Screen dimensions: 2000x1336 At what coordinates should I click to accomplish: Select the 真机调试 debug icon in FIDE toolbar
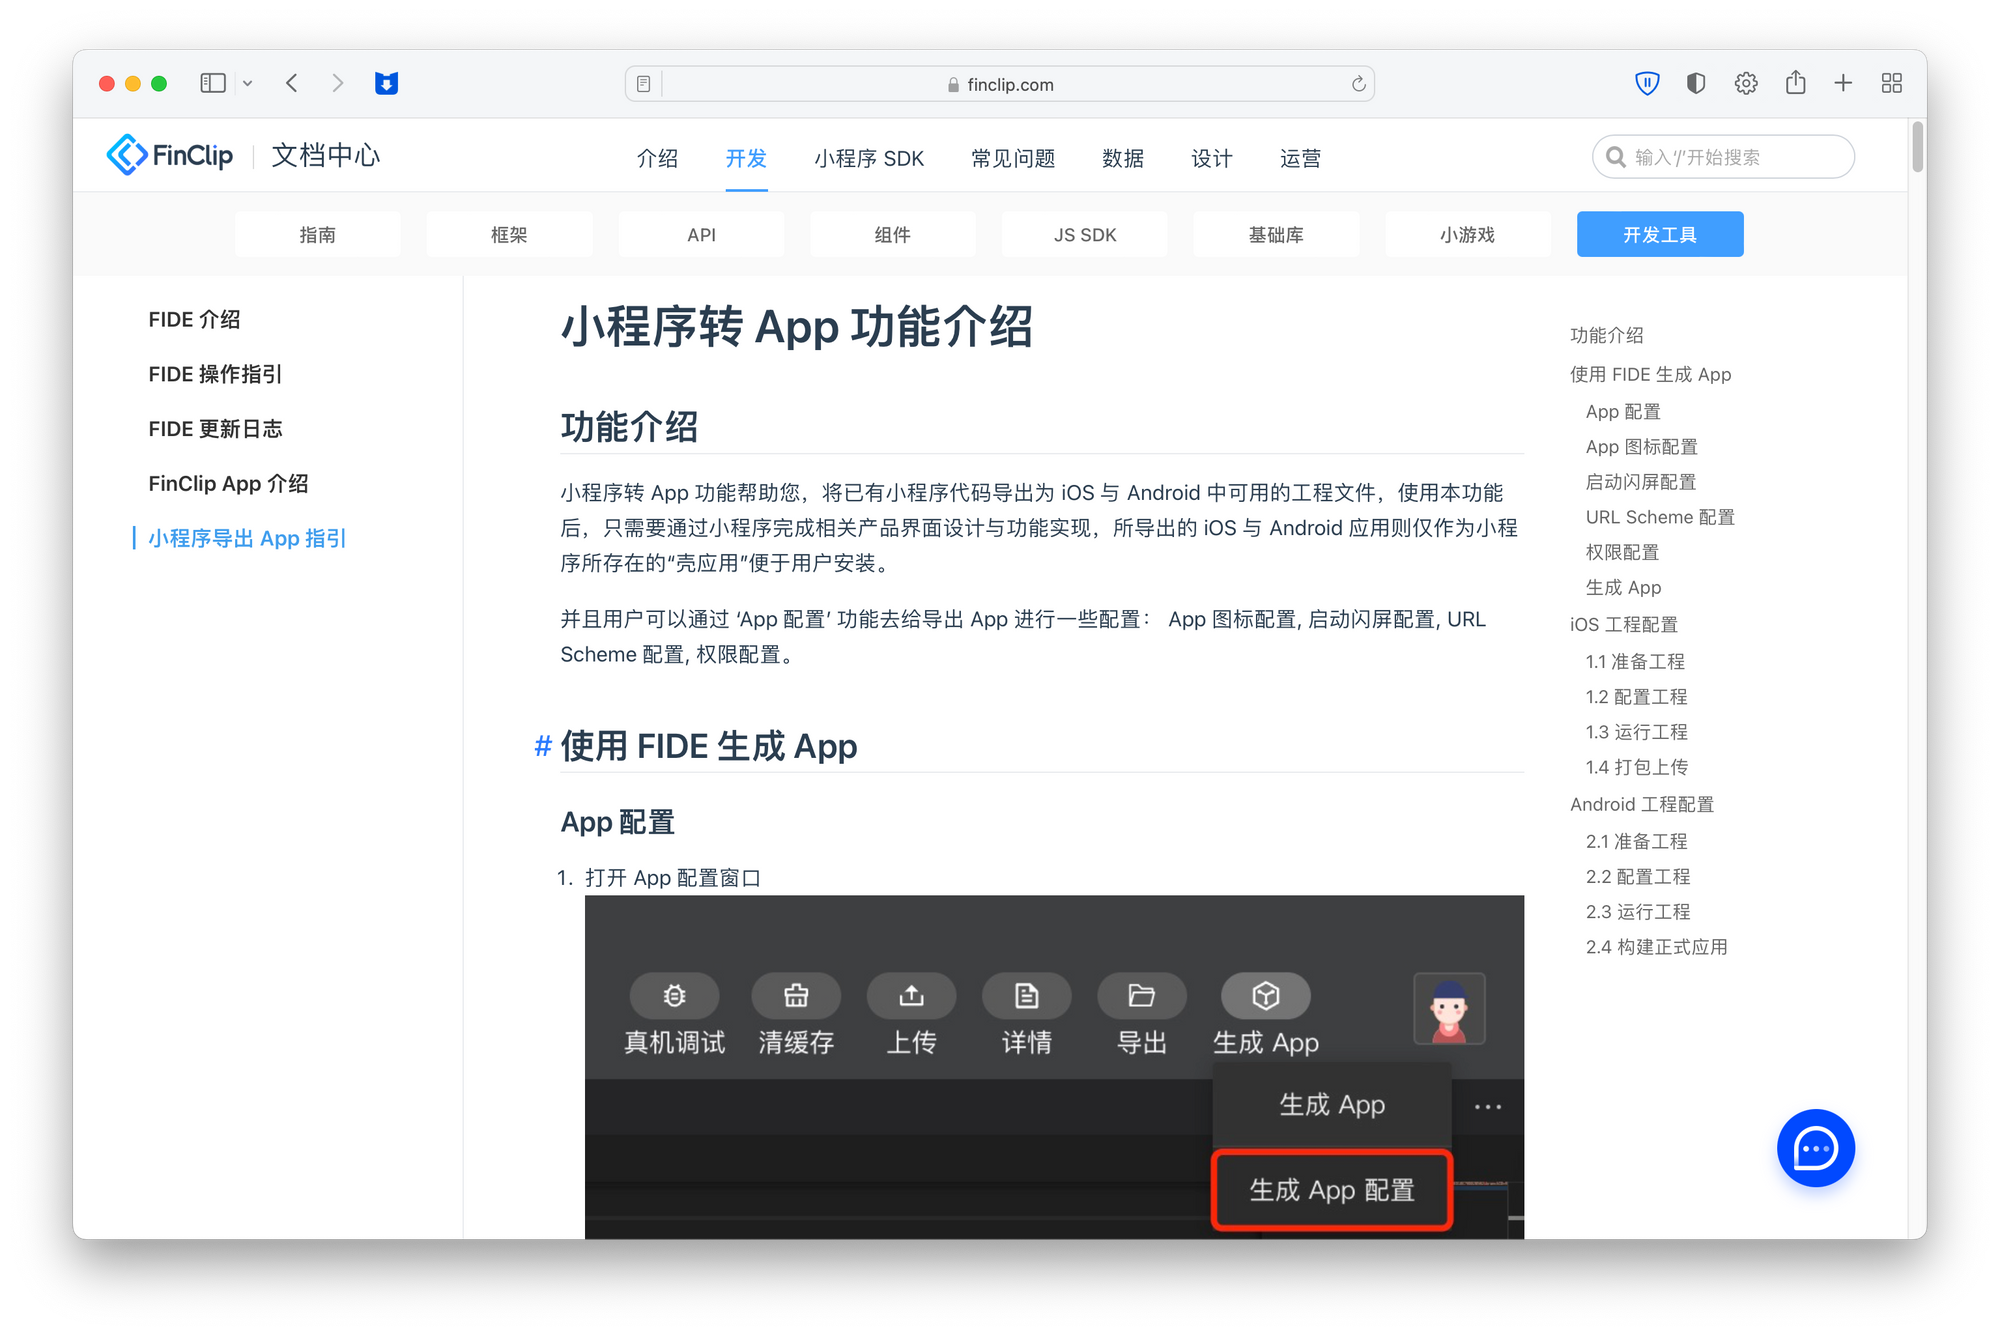[x=675, y=995]
